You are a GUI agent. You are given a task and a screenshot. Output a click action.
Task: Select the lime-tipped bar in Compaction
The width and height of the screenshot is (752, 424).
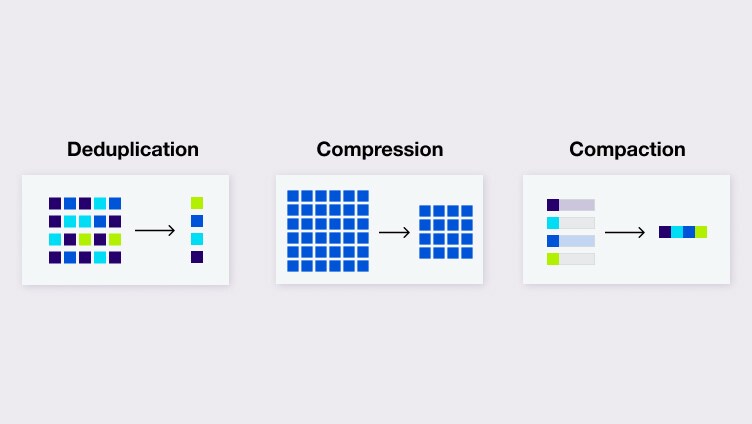click(x=570, y=259)
